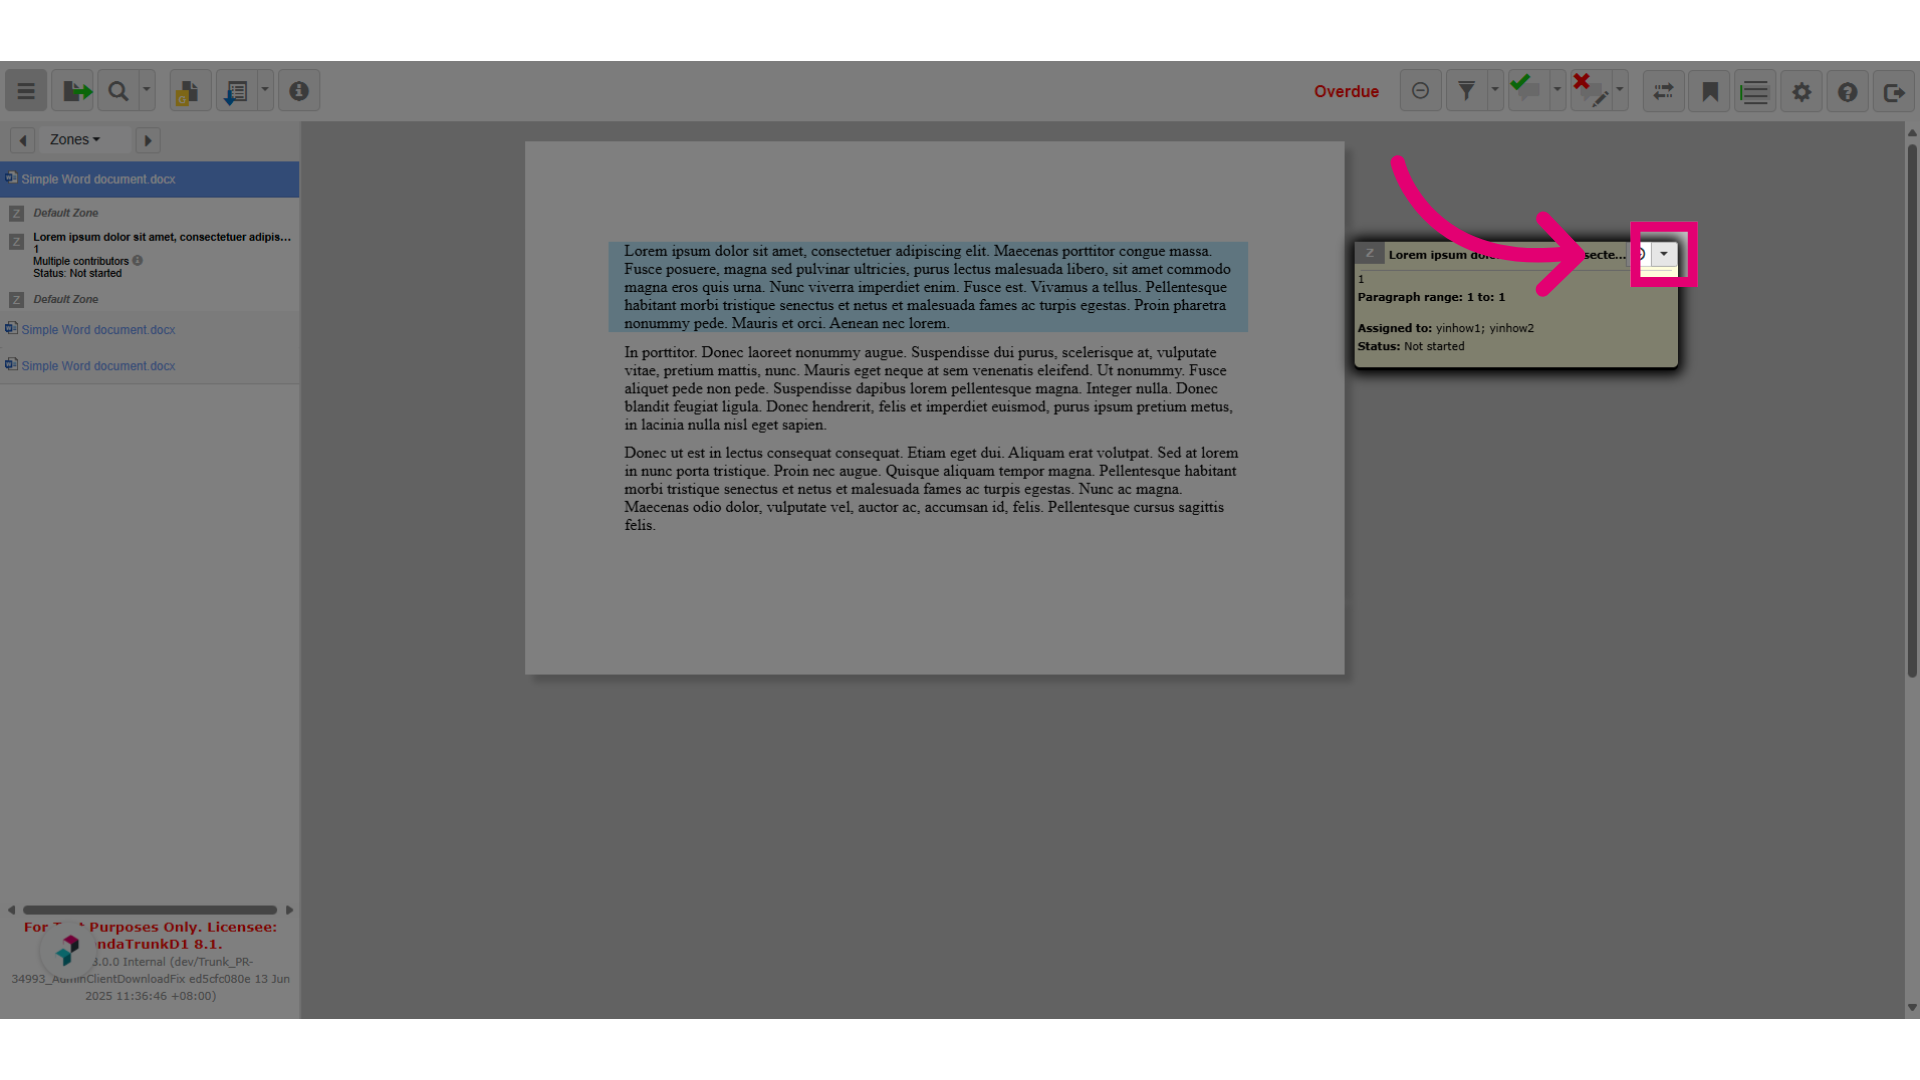Toggle the paragraph lines view icon

[x=1755, y=91]
